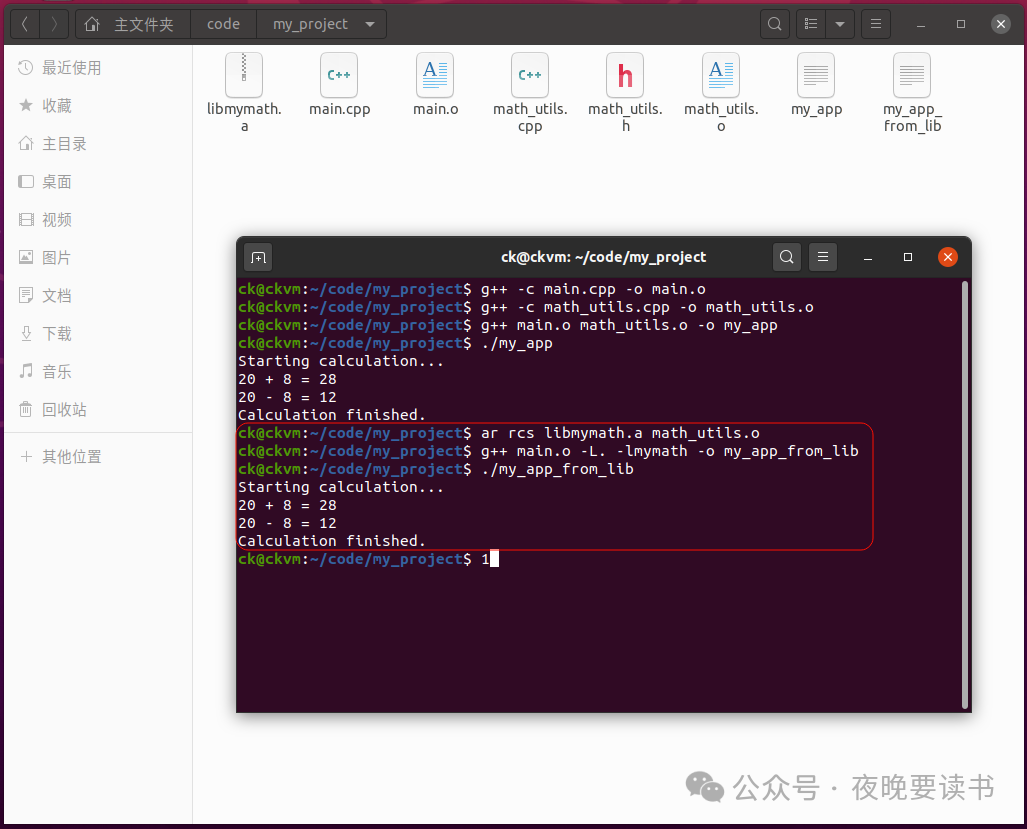Open 下载 downloads folder in sidebar
The height and width of the screenshot is (829, 1027).
click(x=98, y=333)
